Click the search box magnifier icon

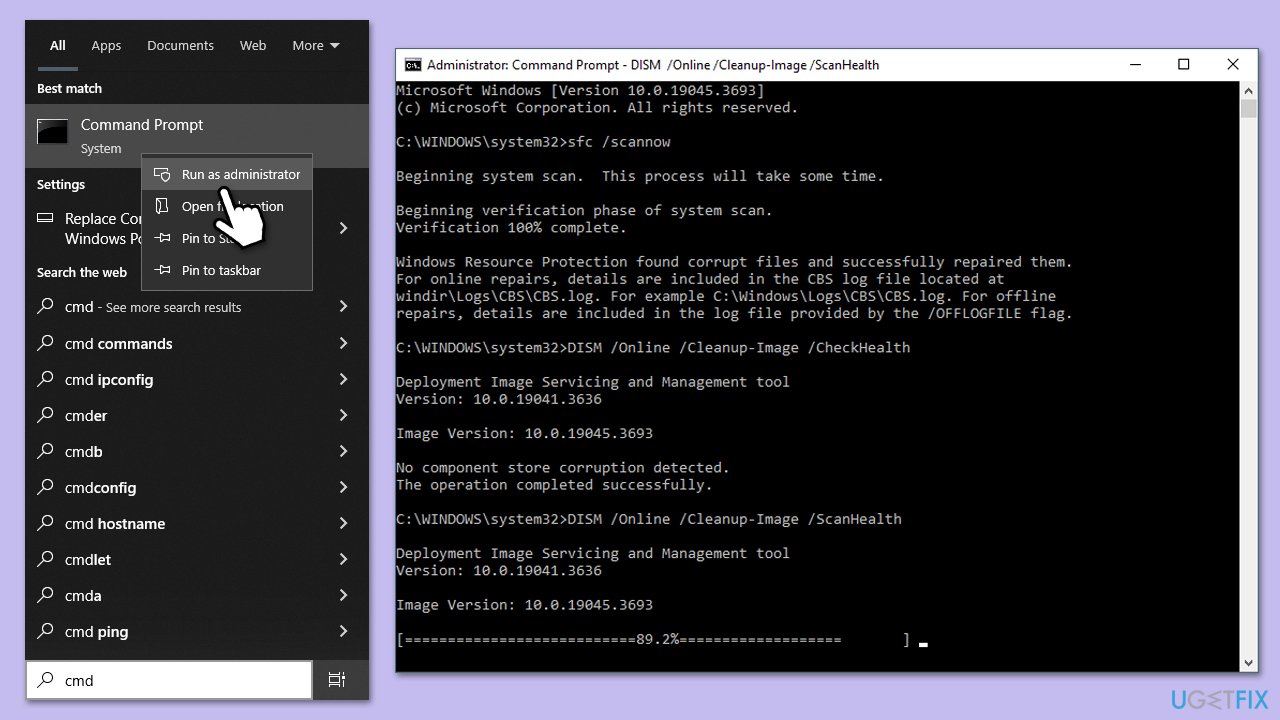pyautogui.click(x=46, y=680)
